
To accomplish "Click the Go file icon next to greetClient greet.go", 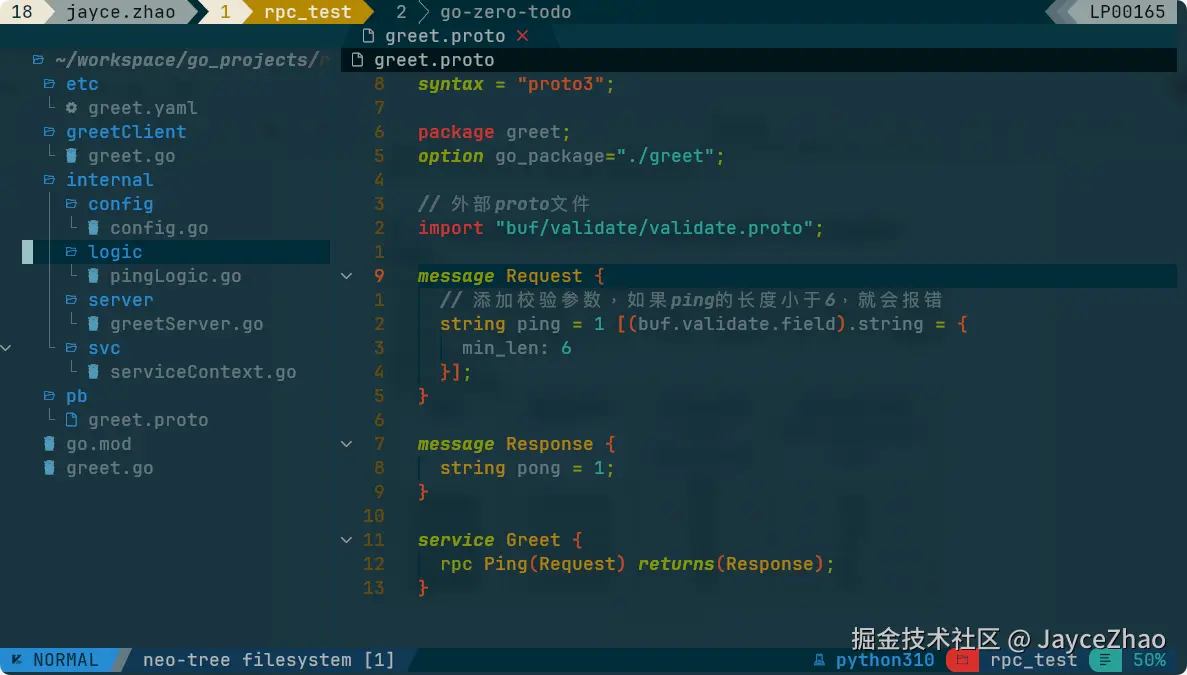I will (71, 156).
